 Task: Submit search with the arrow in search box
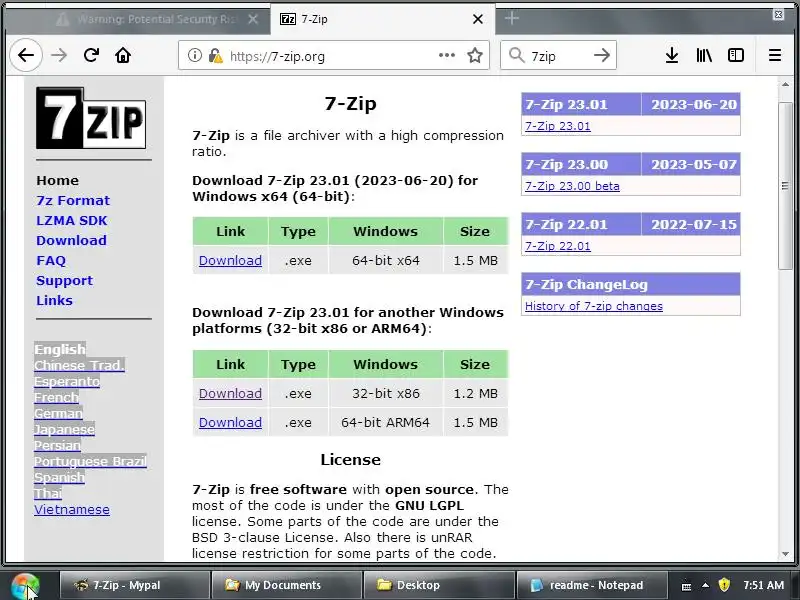pos(602,55)
